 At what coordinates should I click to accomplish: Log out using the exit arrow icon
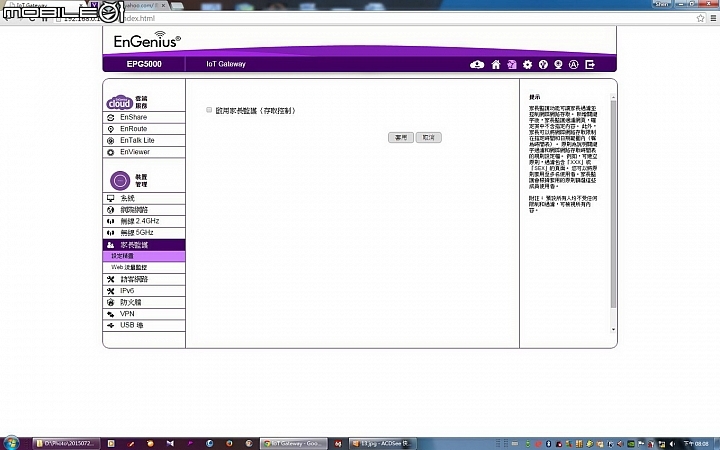(590, 65)
